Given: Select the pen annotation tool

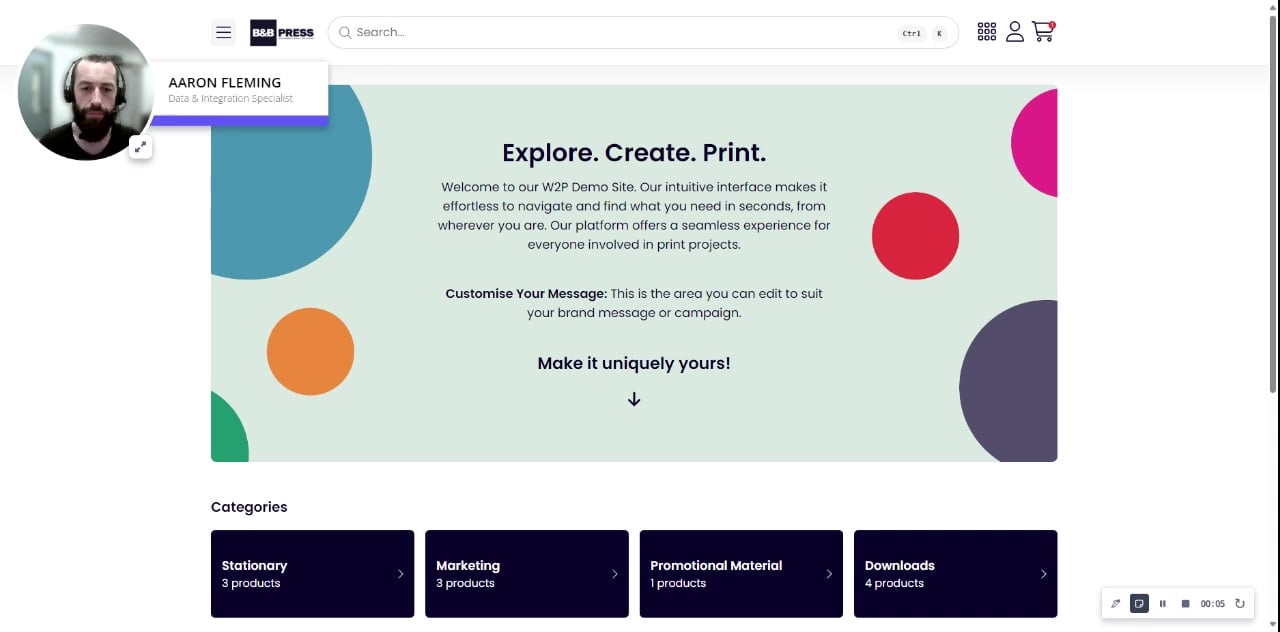Looking at the screenshot, I should [x=1116, y=604].
